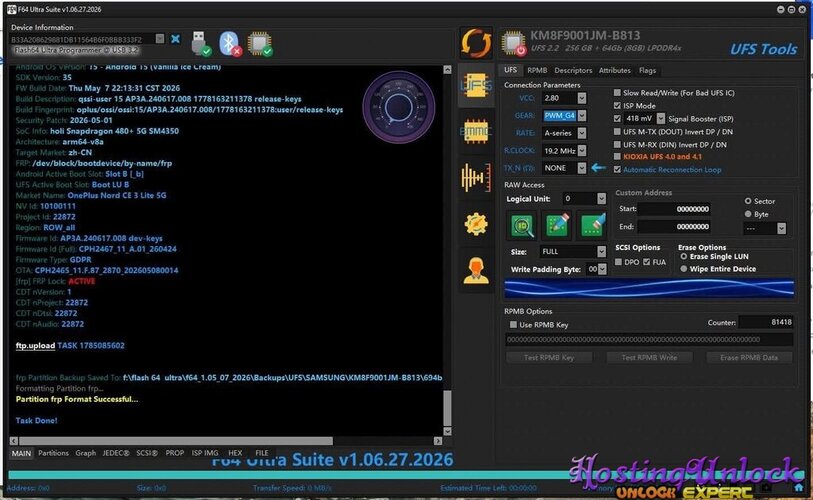Open the 418 mV signal booster dropdown
This screenshot has height=500, width=813.
661,119
